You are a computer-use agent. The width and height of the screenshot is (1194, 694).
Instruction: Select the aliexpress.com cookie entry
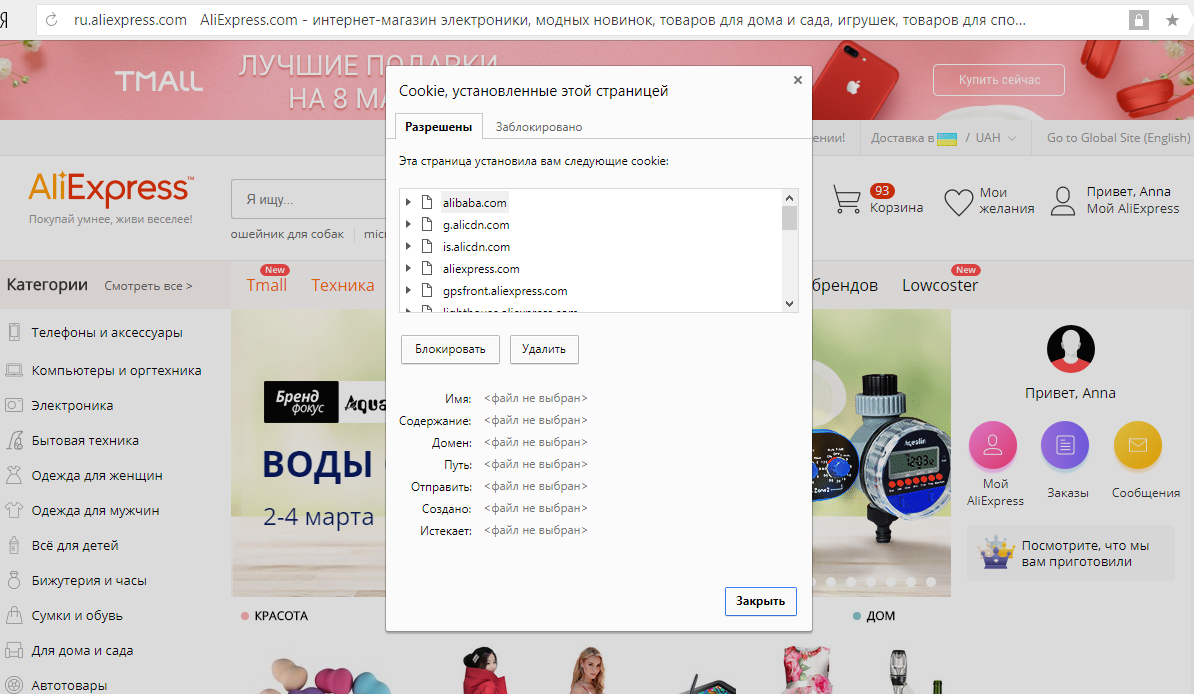click(481, 269)
